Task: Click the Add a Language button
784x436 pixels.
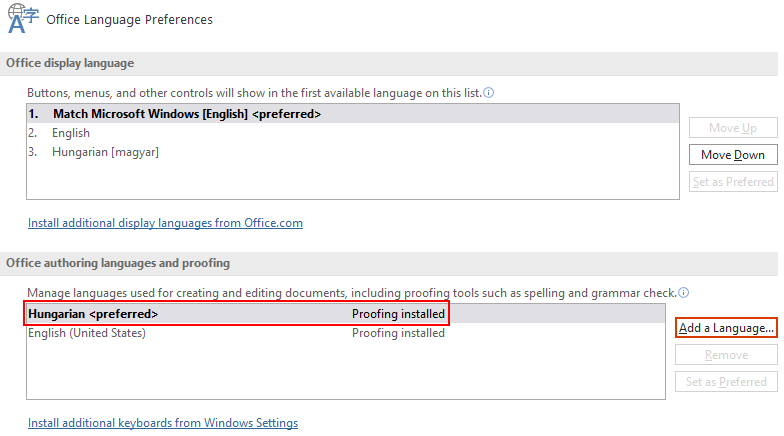Action: [x=726, y=328]
